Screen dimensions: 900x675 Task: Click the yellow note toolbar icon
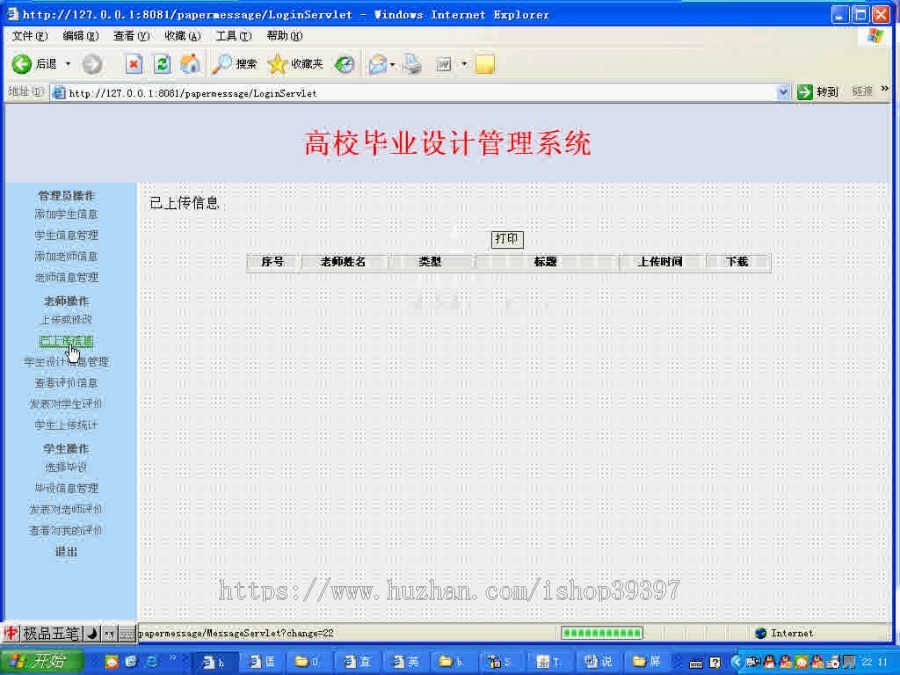(x=485, y=64)
